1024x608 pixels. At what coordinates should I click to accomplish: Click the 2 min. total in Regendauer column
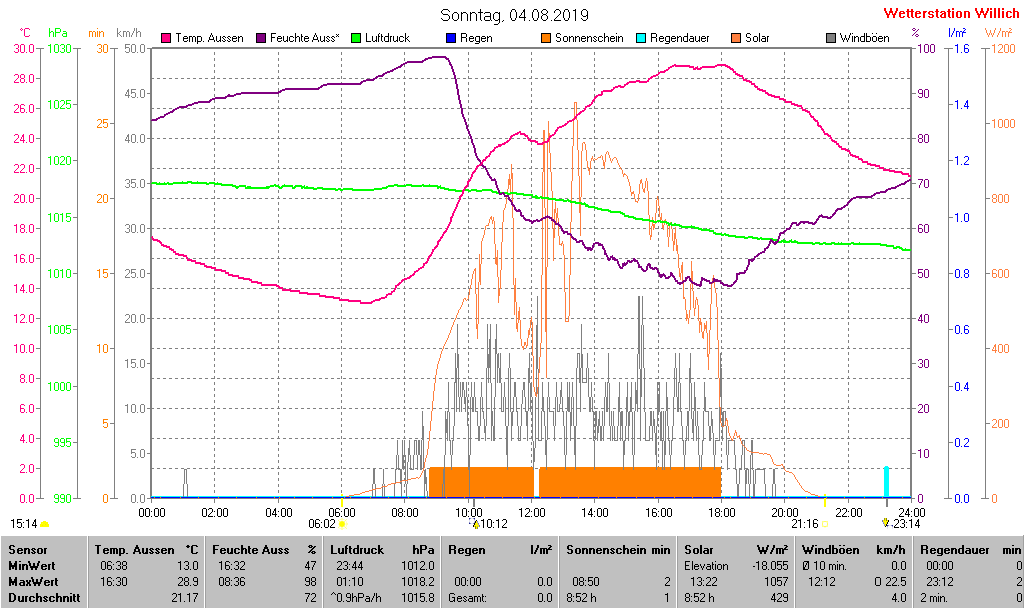[x=936, y=597]
